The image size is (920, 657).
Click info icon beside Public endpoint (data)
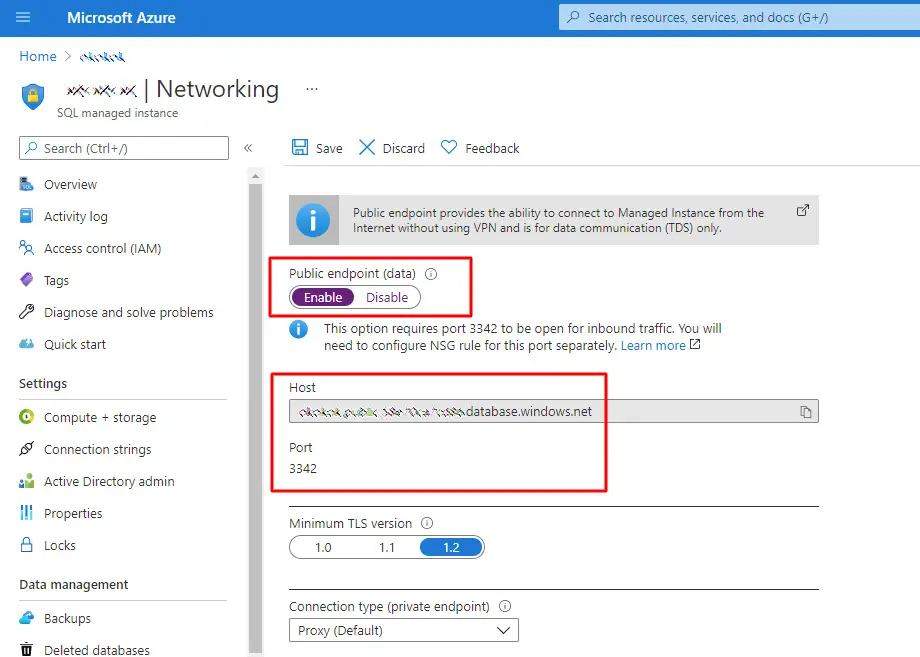click(x=431, y=274)
